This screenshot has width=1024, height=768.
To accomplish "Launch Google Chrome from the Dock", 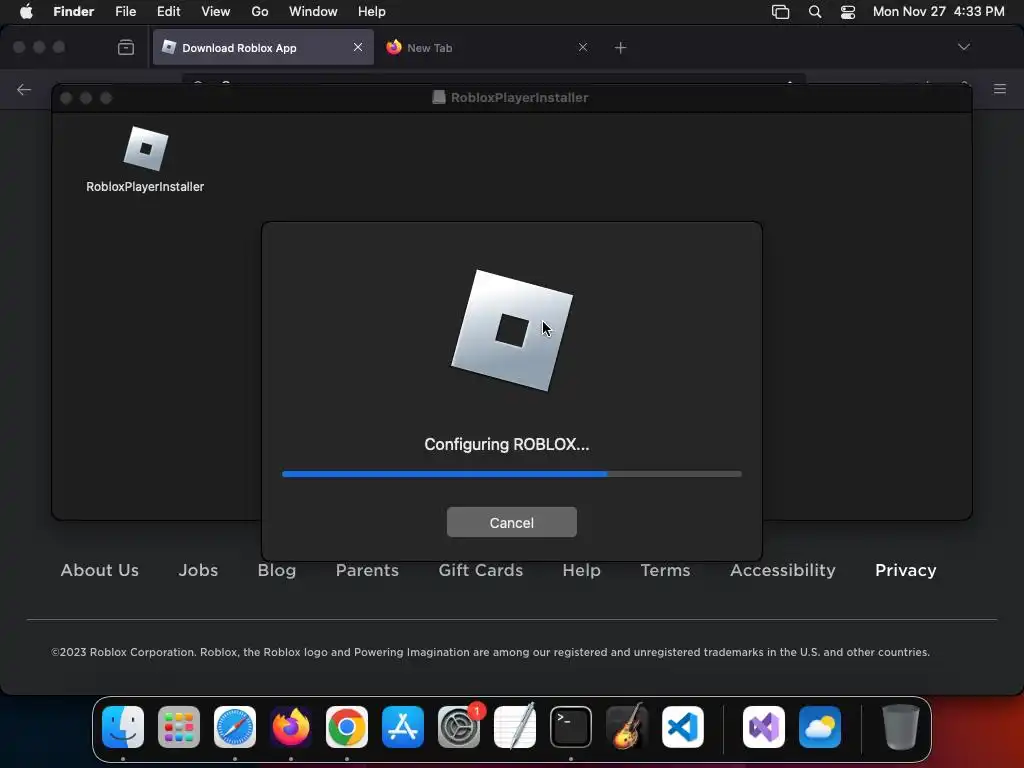I will pos(347,727).
